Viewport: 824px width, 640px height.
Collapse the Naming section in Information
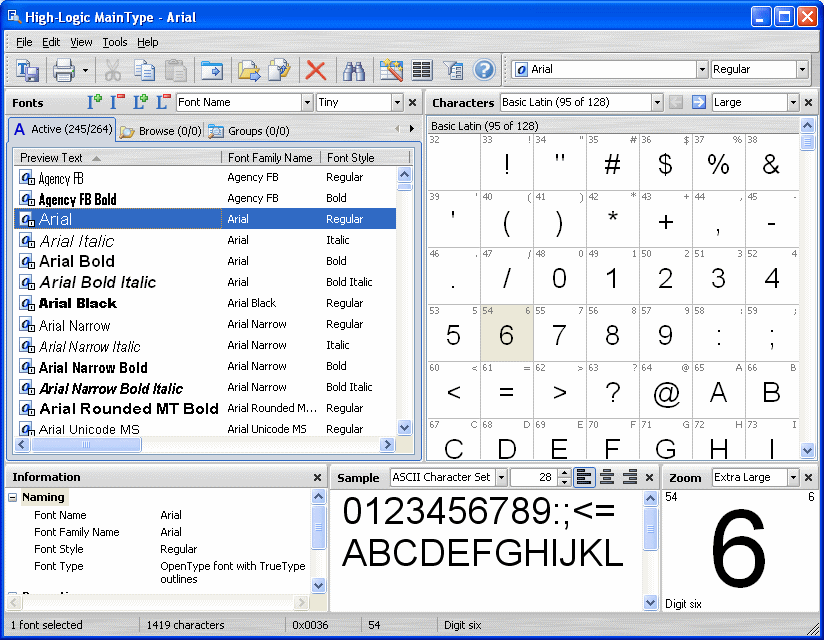(x=13, y=497)
